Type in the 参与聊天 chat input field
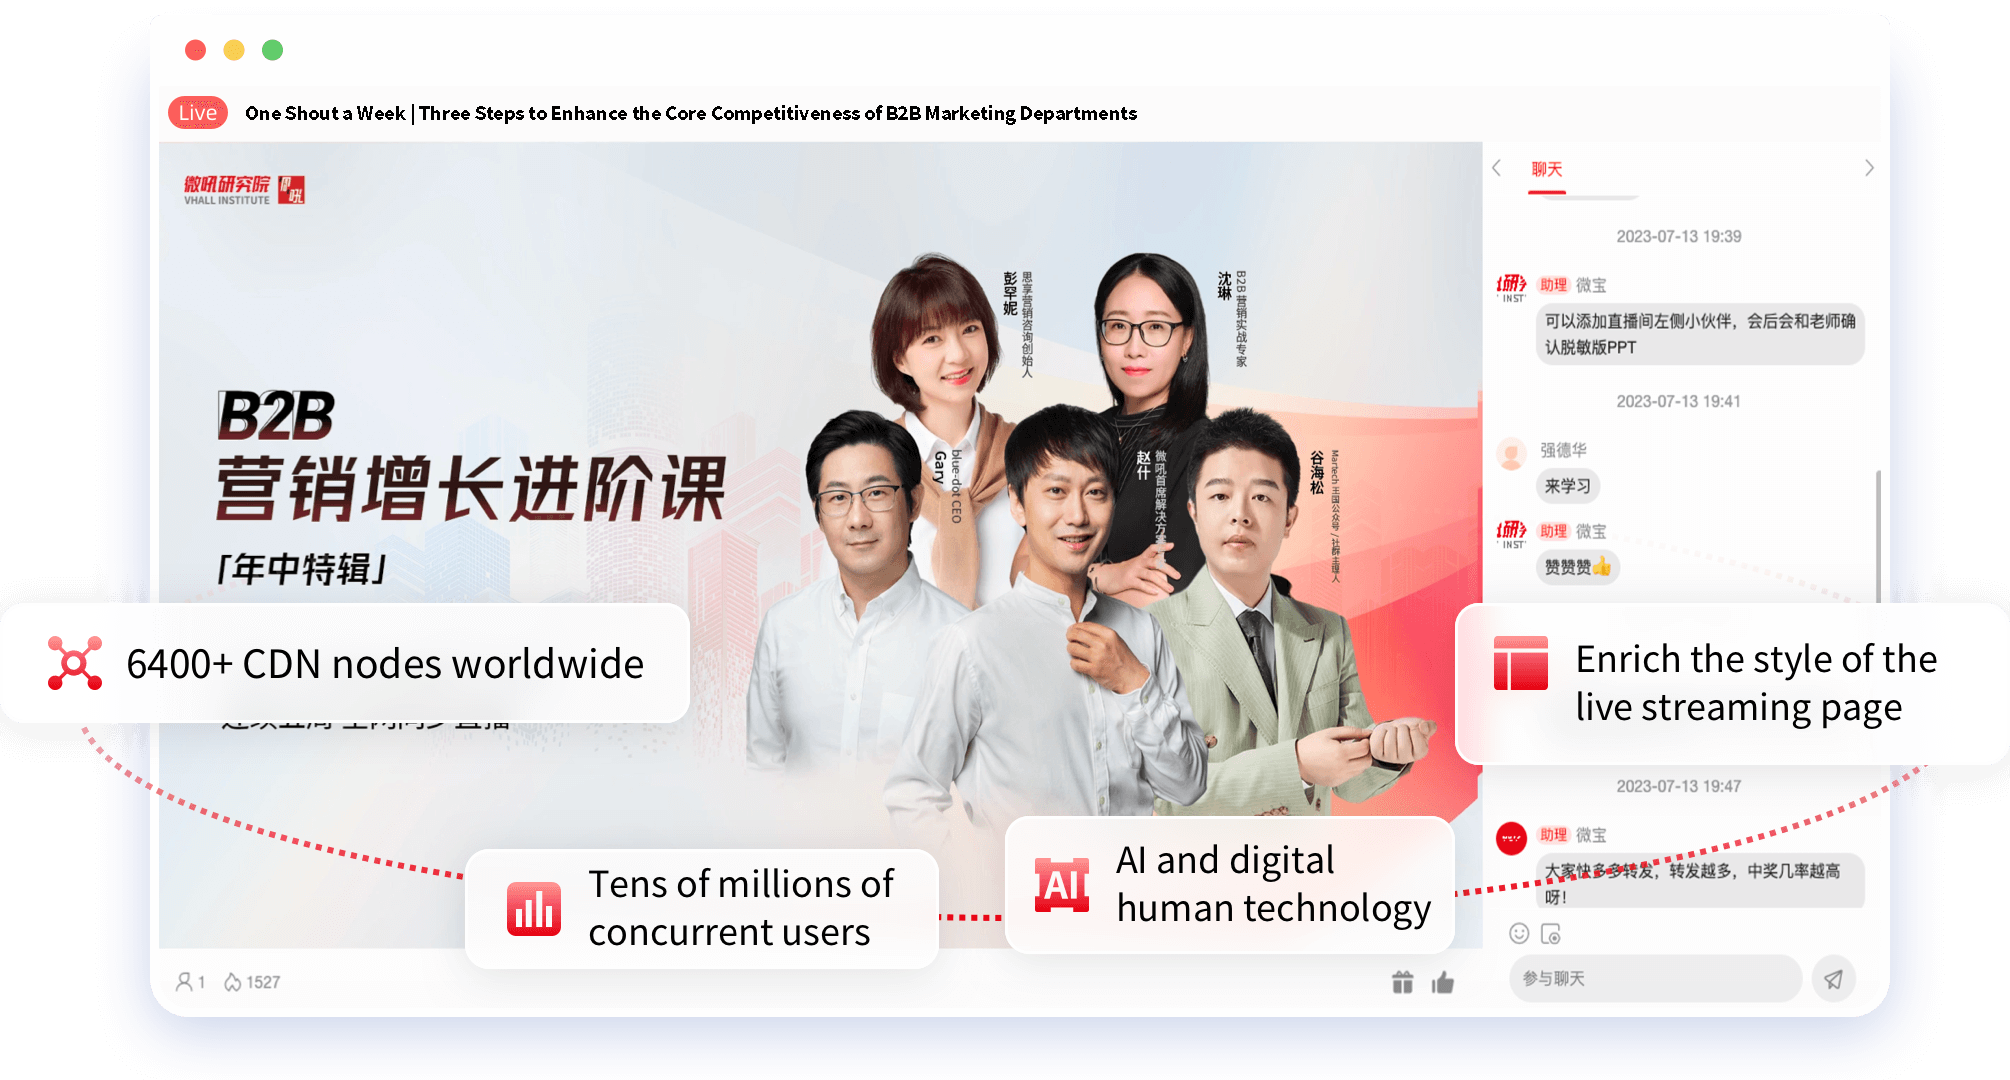The width and height of the screenshot is (2010, 1080). [1655, 979]
